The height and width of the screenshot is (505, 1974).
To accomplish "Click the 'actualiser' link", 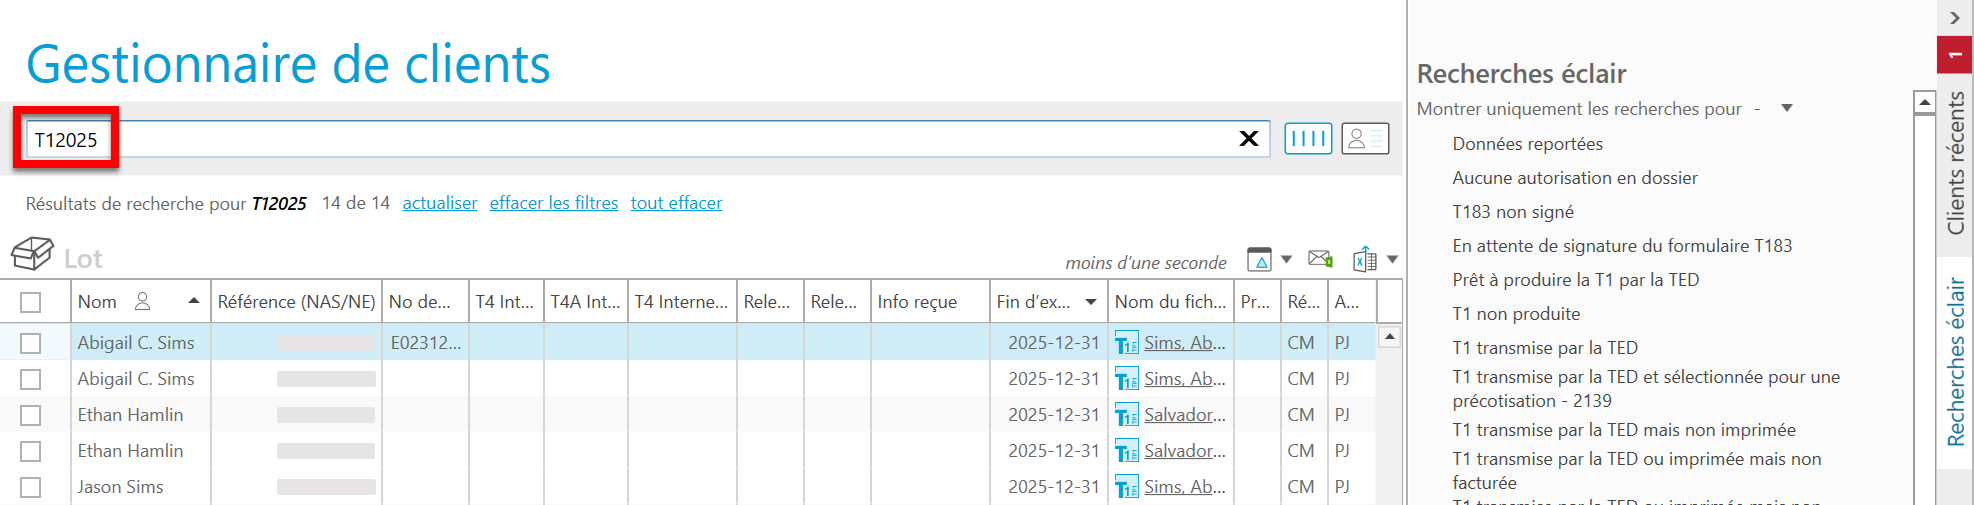I will pyautogui.click(x=439, y=203).
